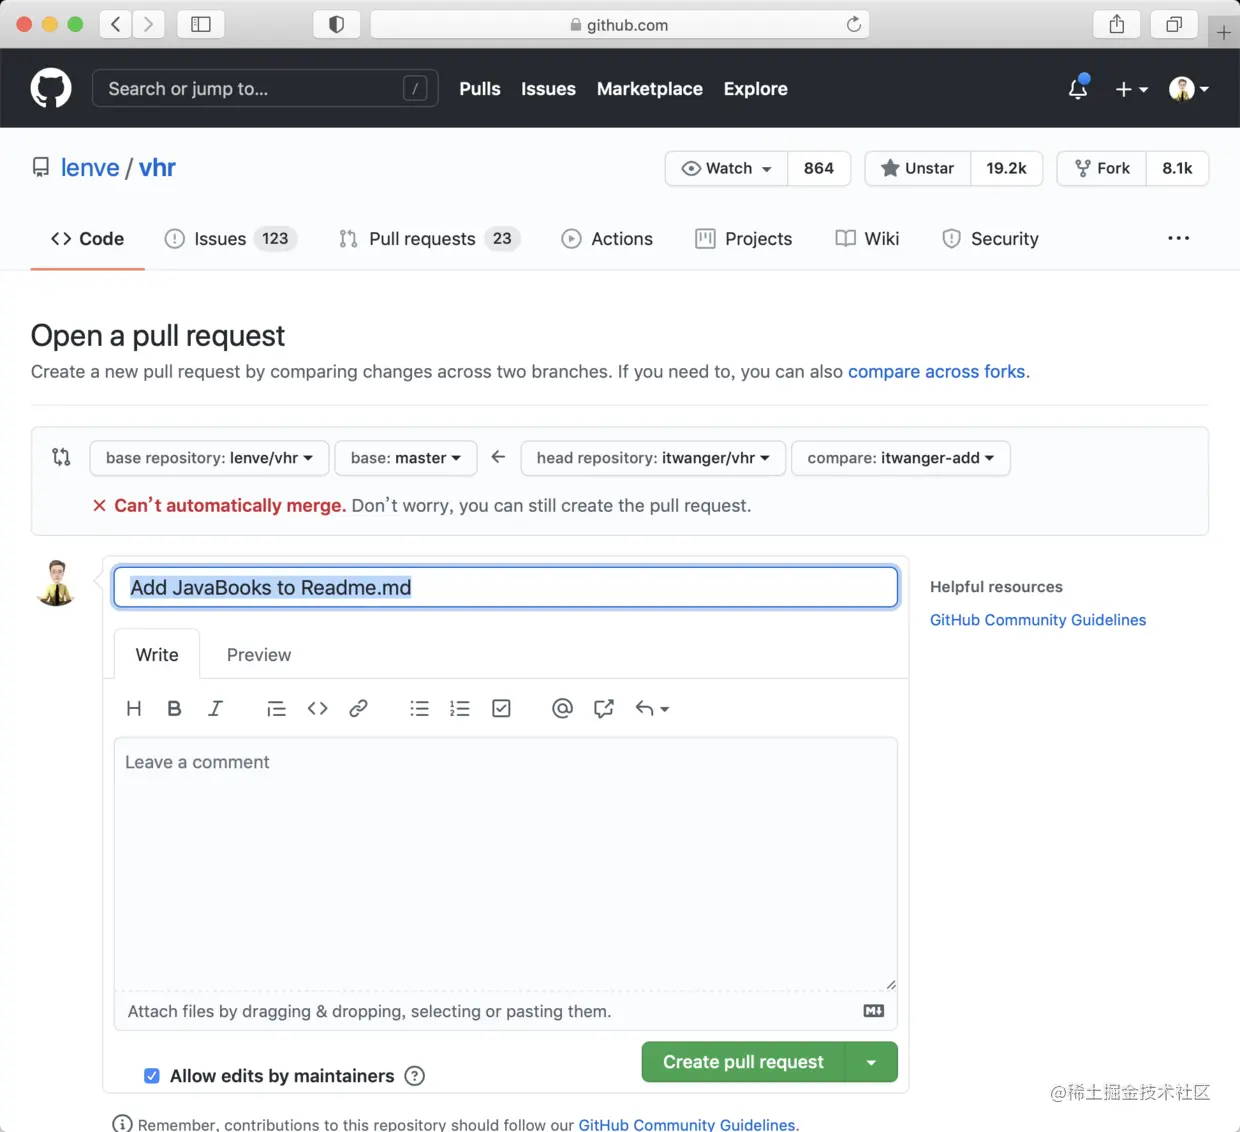Open the Actions tab
This screenshot has height=1132, width=1240.
pyautogui.click(x=607, y=239)
